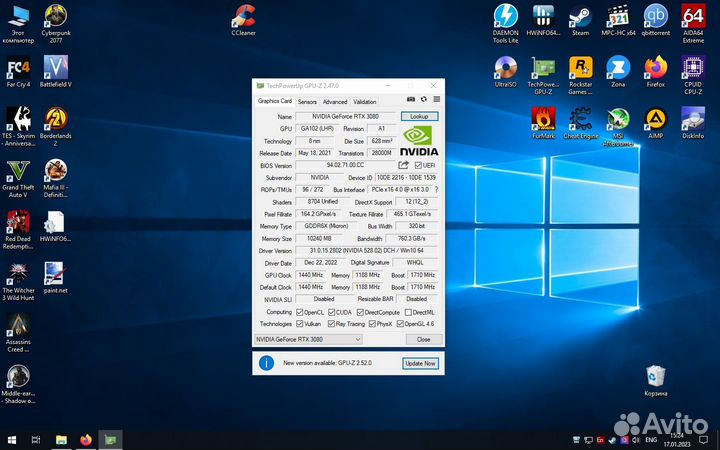The image size is (720, 450).
Task: Launch DAEMON Tools Lite shortcut
Action: 506,24
